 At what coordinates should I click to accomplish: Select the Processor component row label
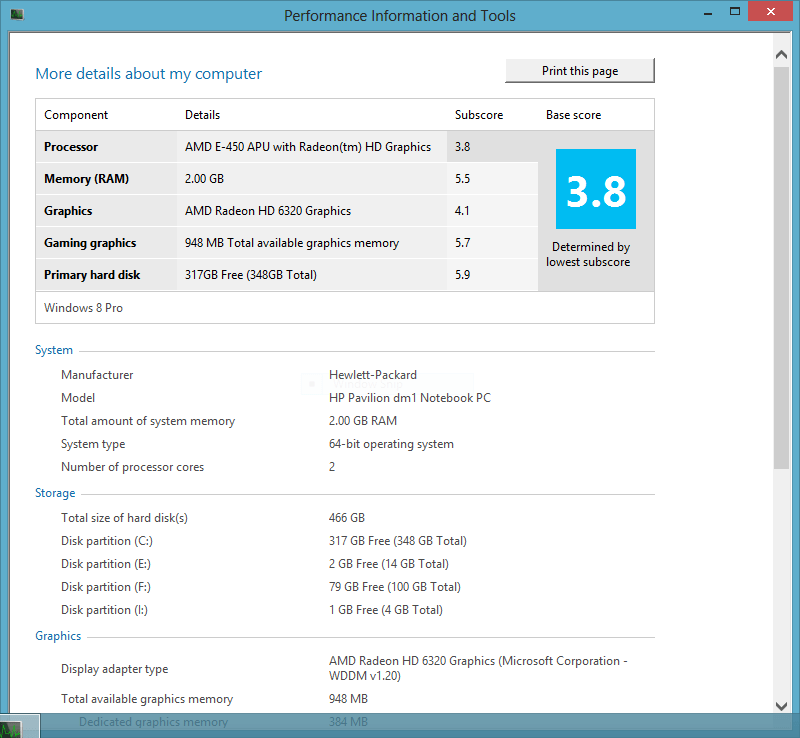coord(71,147)
